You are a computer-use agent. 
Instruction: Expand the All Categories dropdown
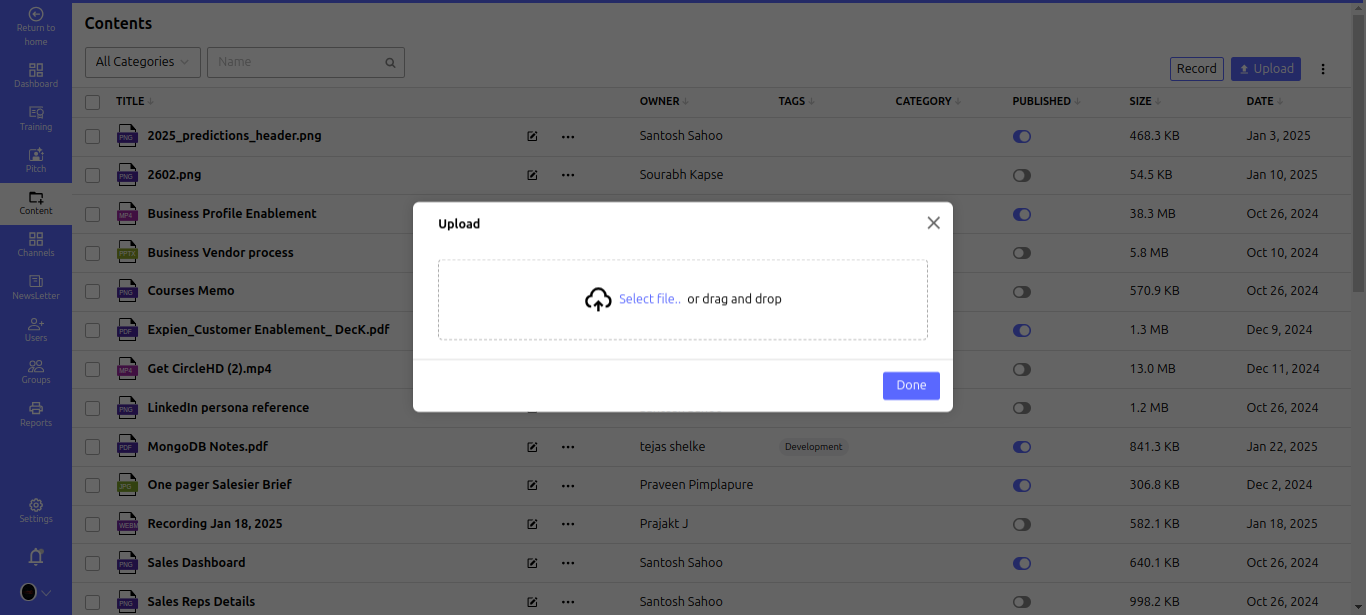tap(142, 62)
